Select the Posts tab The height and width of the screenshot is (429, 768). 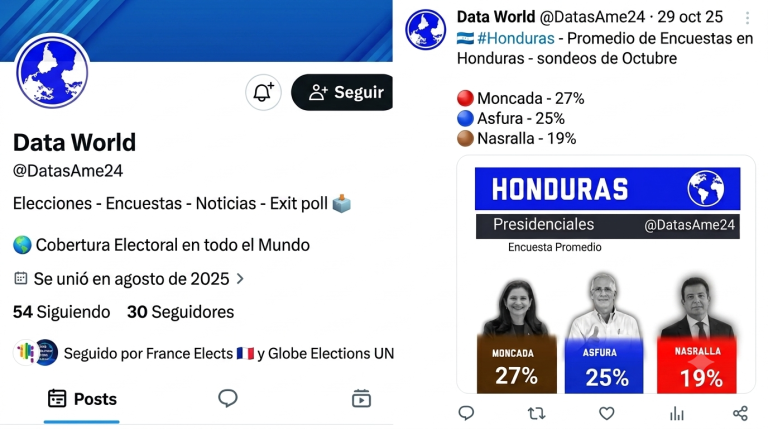[82, 399]
